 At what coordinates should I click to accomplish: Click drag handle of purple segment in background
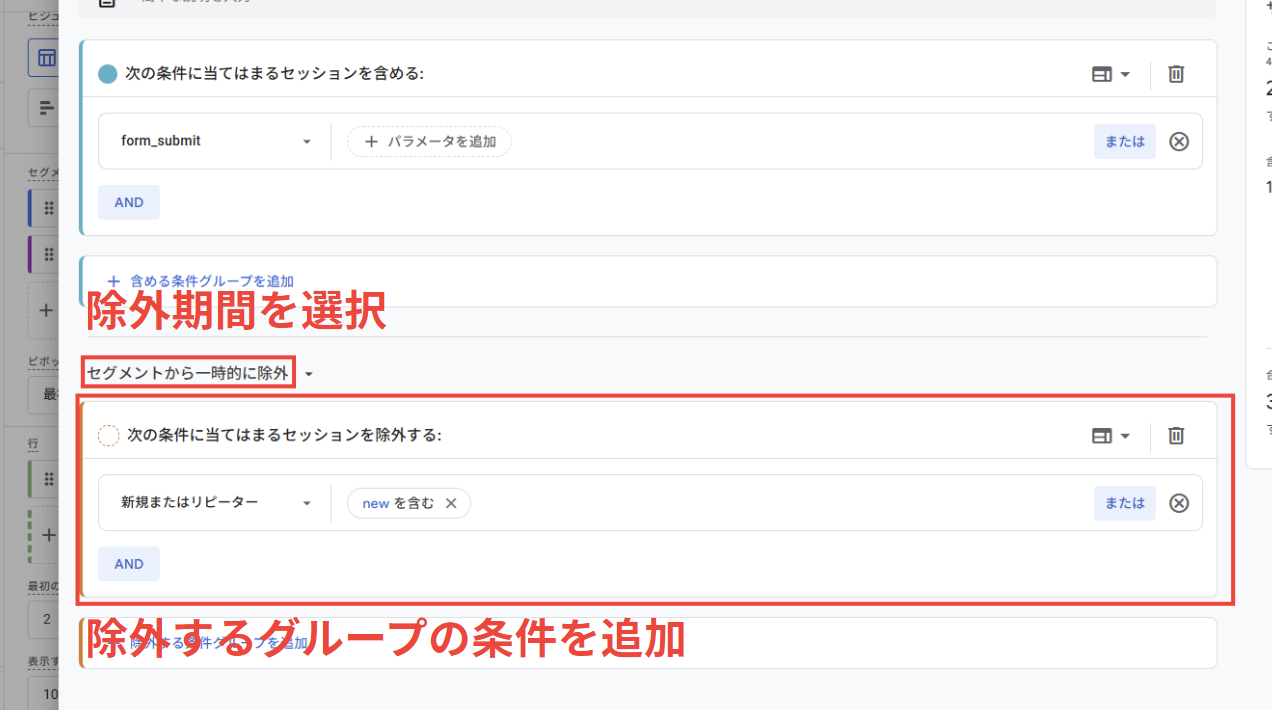point(49,254)
